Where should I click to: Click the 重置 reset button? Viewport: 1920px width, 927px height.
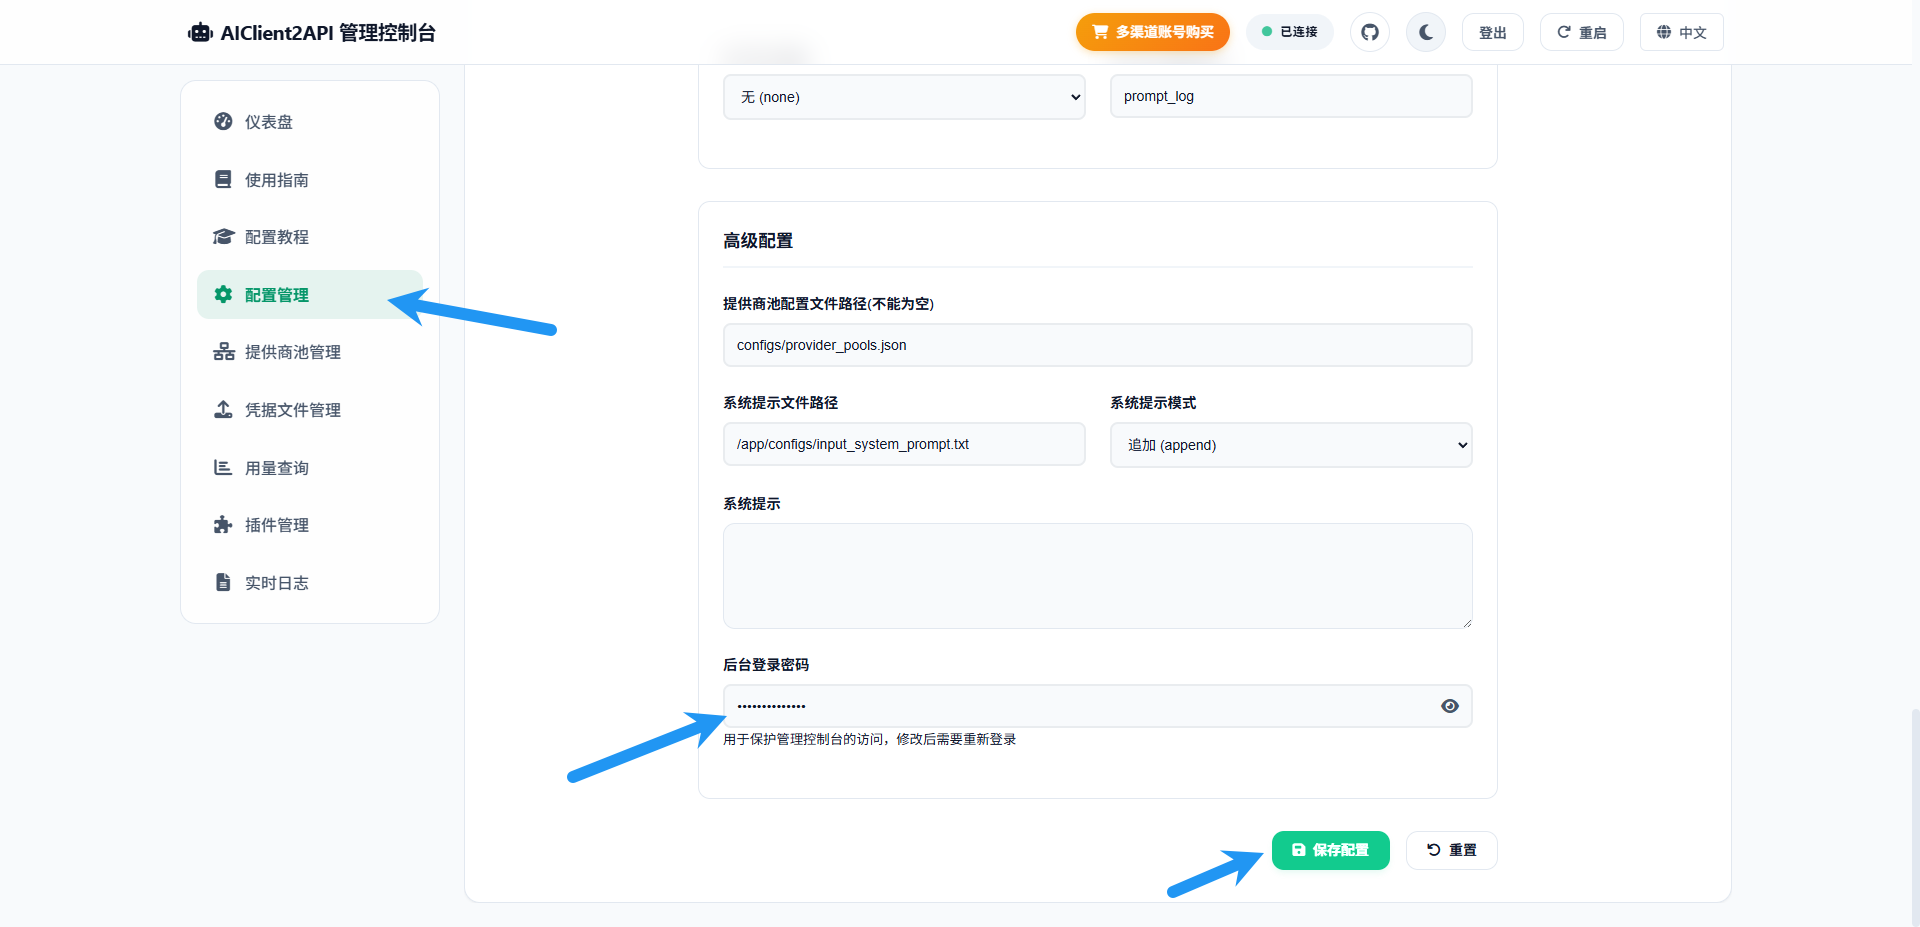[1451, 850]
